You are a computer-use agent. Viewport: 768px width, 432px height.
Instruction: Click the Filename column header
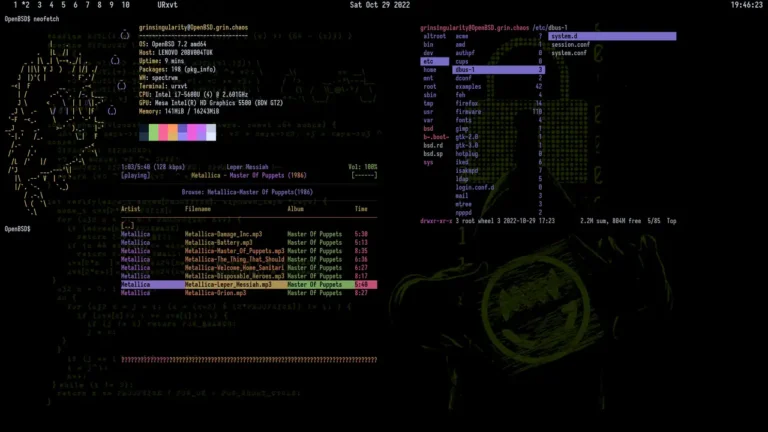pyautogui.click(x=198, y=209)
